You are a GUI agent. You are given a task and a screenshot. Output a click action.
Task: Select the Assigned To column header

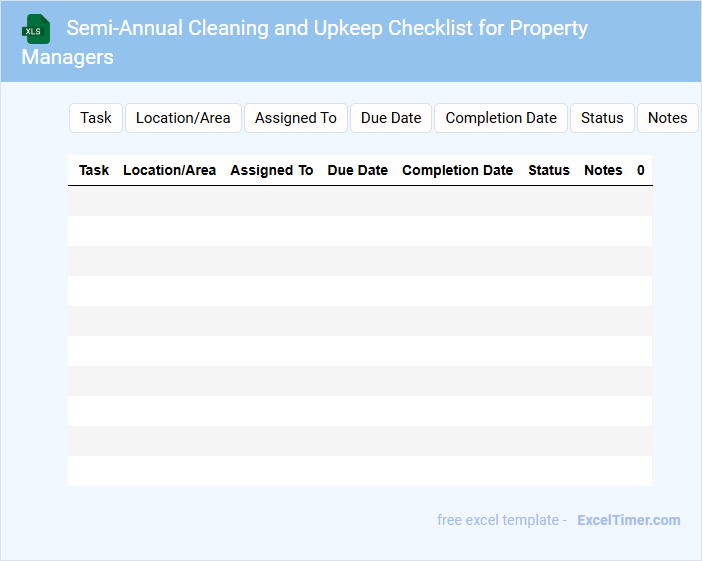(272, 170)
